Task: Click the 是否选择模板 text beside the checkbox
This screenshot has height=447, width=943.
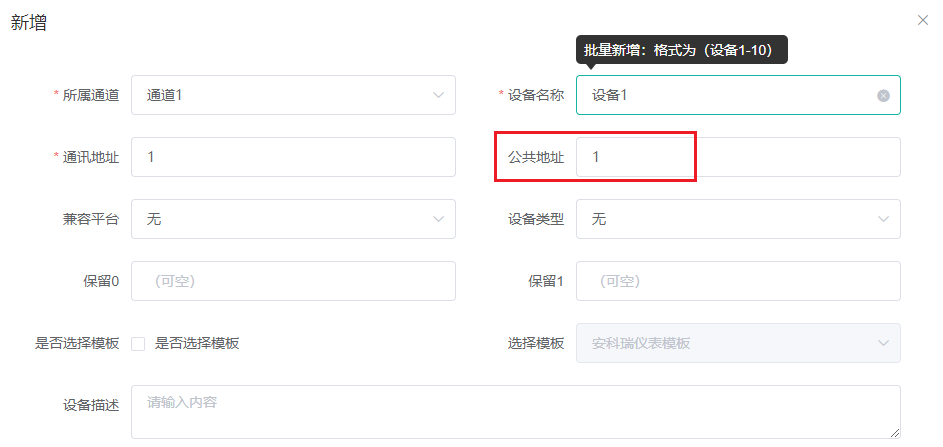Action: click(197, 344)
